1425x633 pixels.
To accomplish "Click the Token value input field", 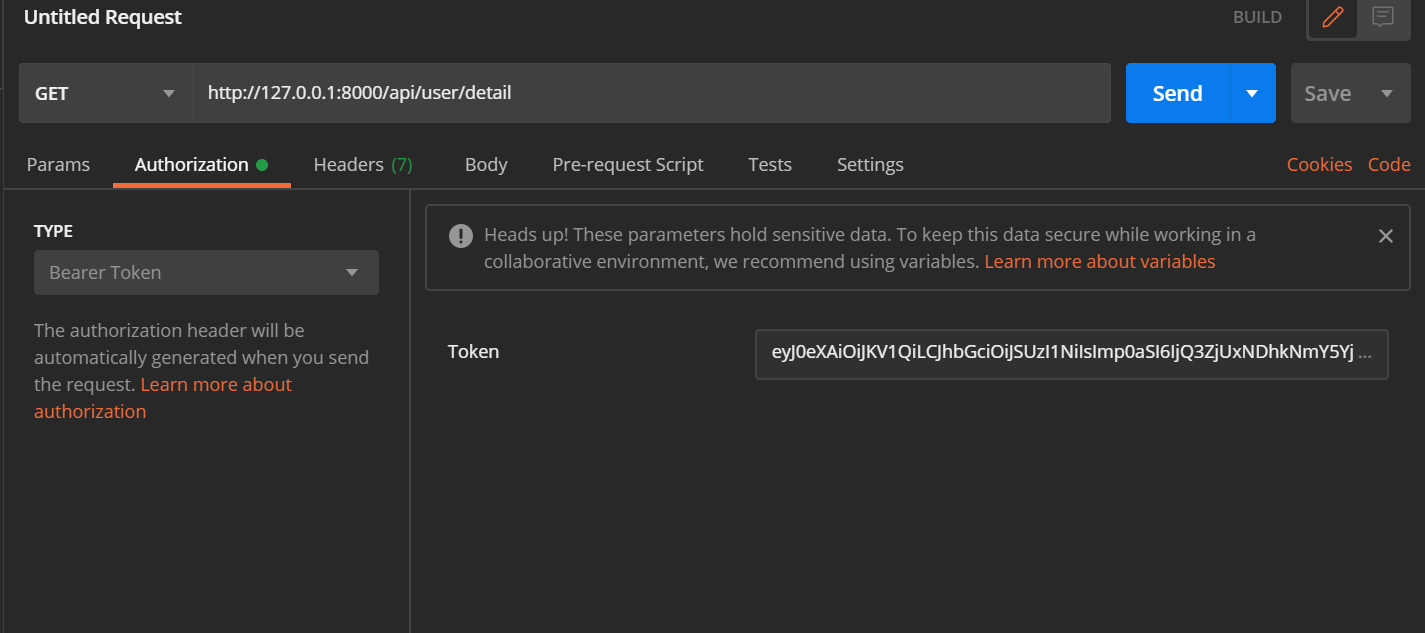I will tap(1071, 354).
